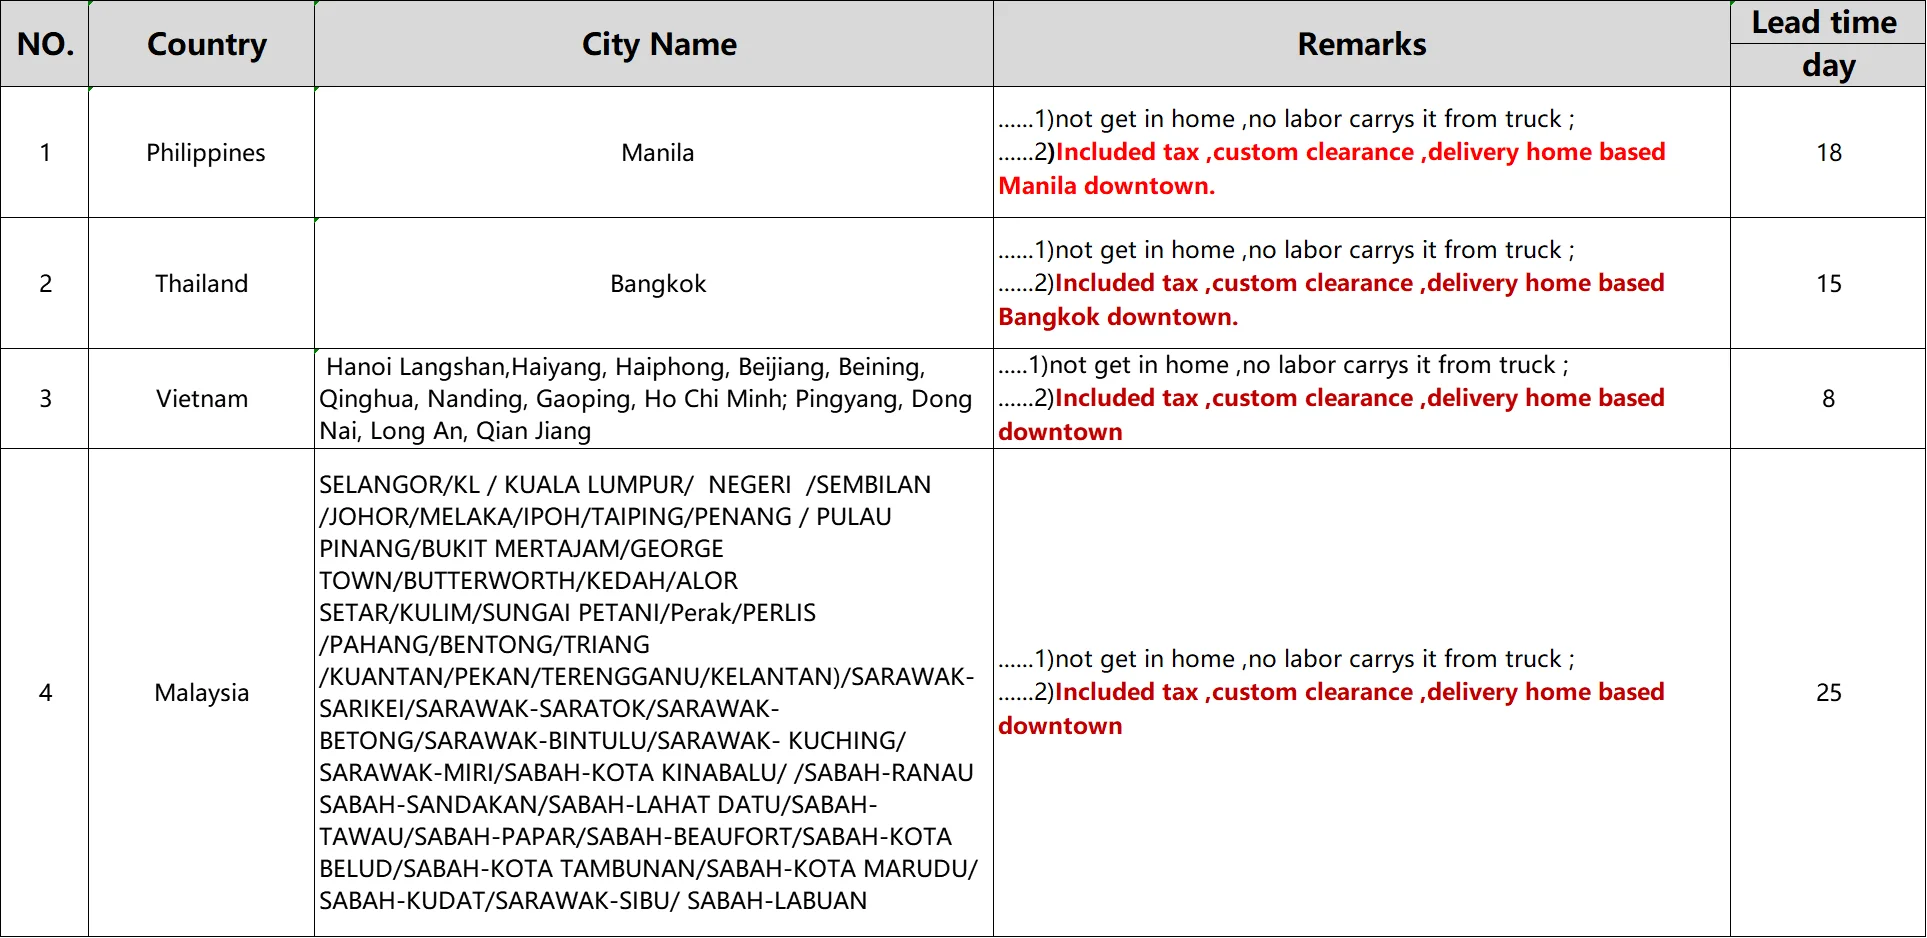Click the lead time value 18
The width and height of the screenshot is (1927, 938).
(1828, 152)
